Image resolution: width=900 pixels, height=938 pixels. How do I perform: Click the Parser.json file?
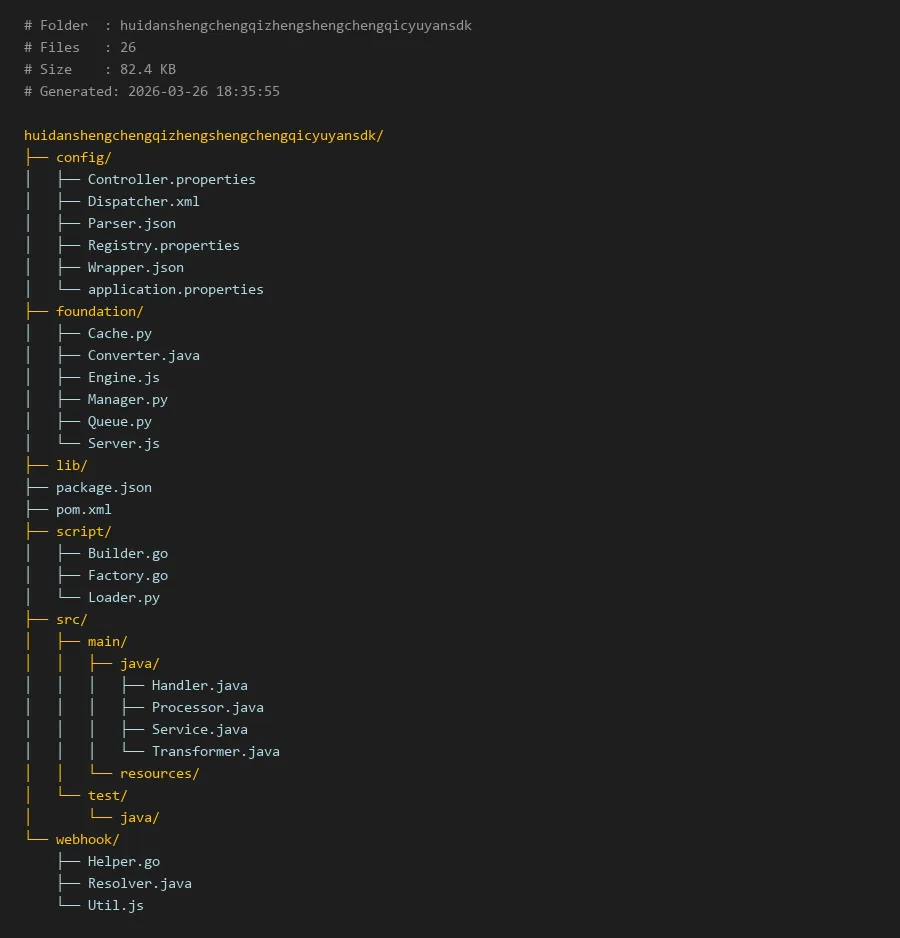pos(131,223)
